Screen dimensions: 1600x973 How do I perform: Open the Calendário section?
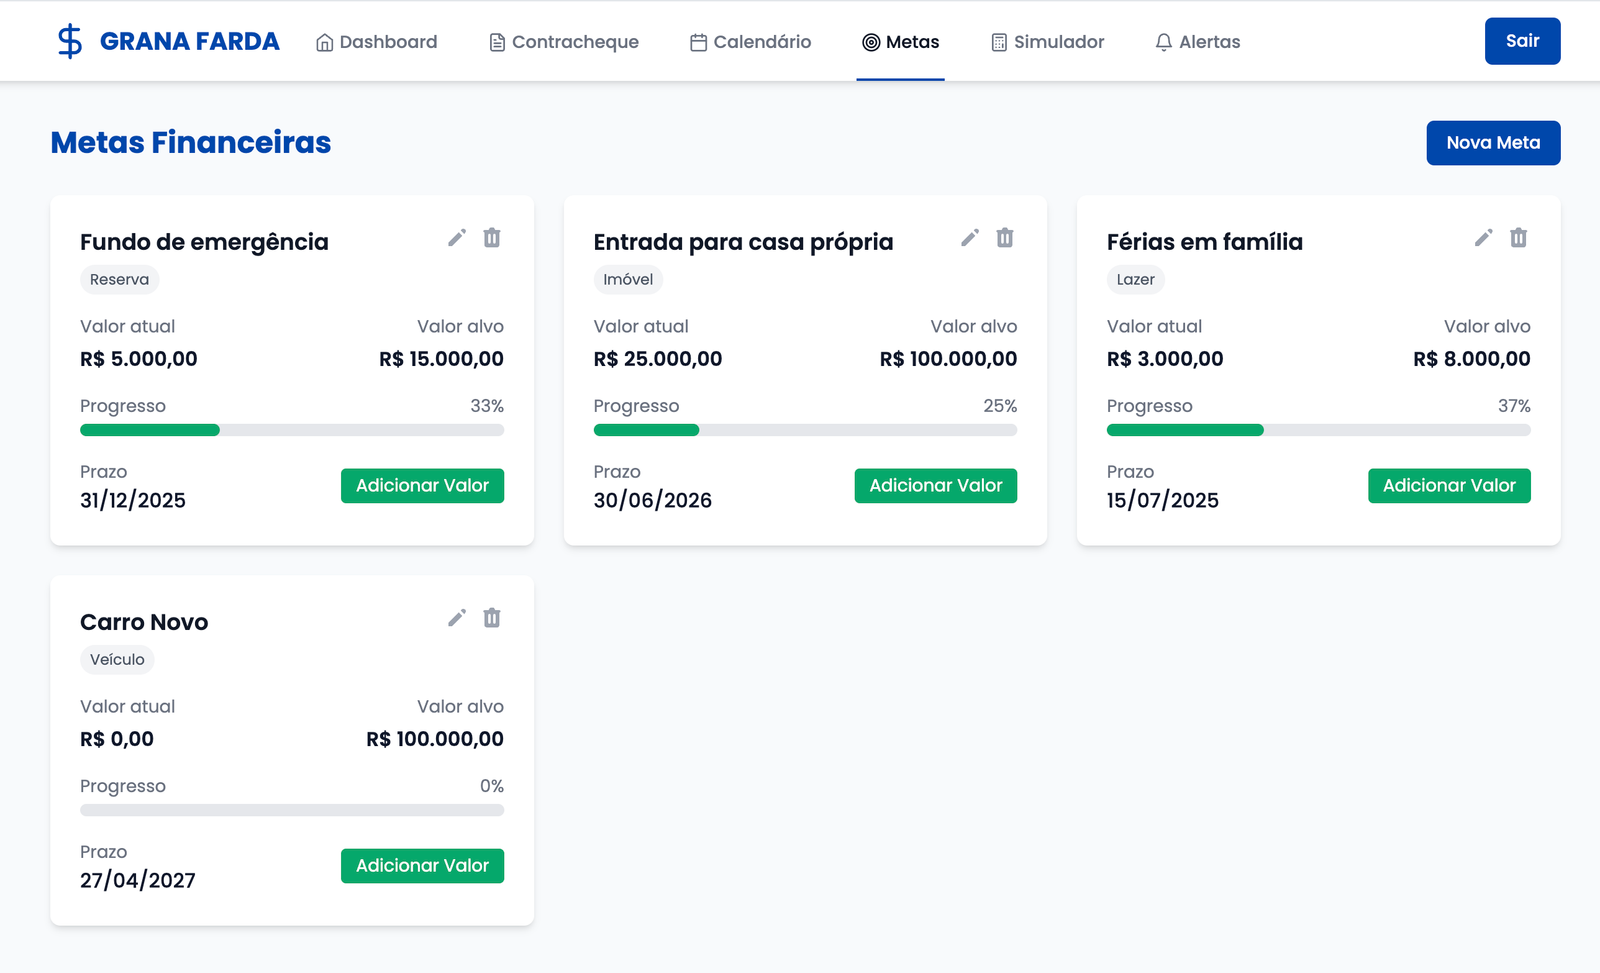[x=751, y=42]
